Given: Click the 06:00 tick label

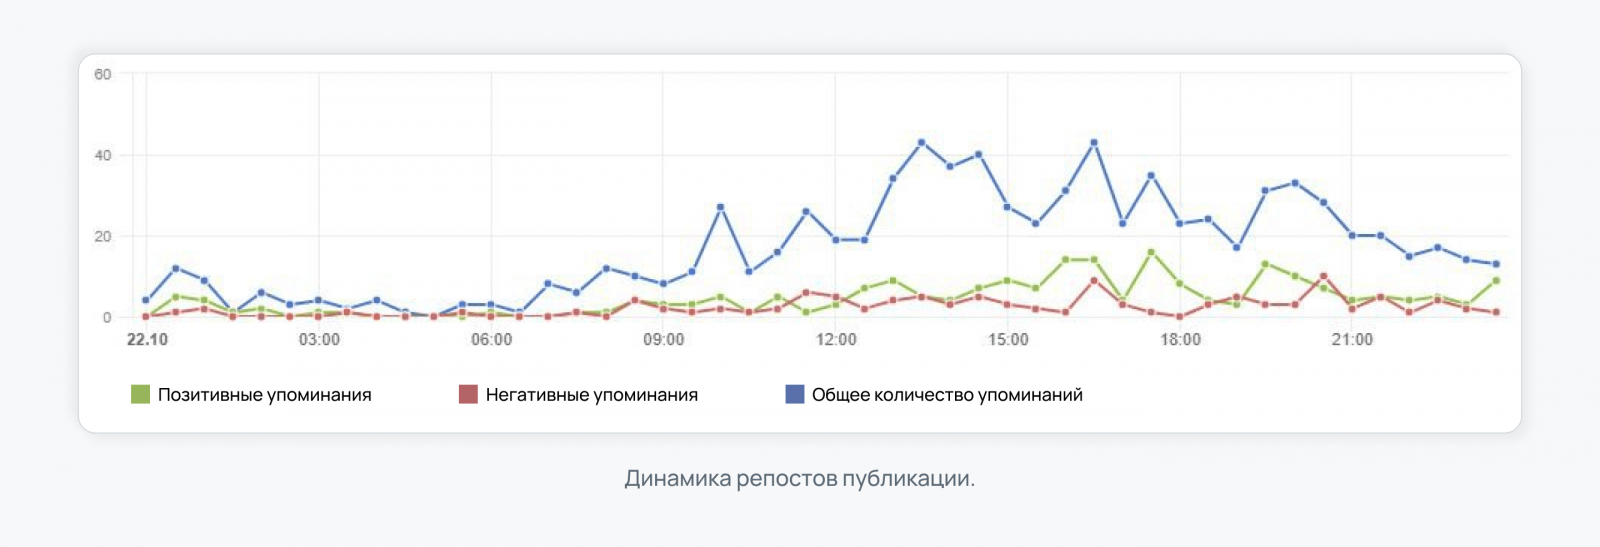Looking at the screenshot, I should (x=491, y=340).
